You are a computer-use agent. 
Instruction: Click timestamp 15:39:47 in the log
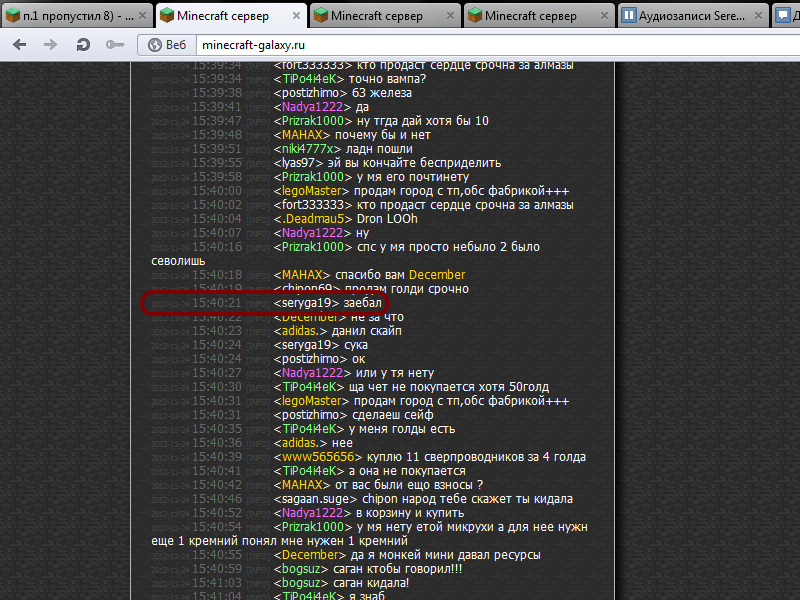[217, 121]
